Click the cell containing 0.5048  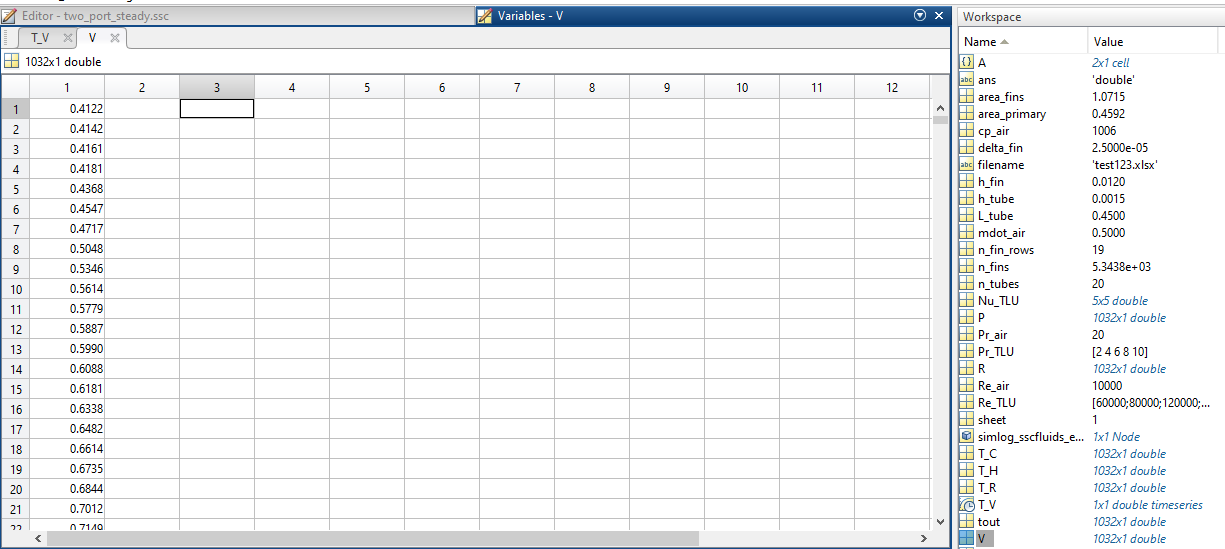[67, 248]
